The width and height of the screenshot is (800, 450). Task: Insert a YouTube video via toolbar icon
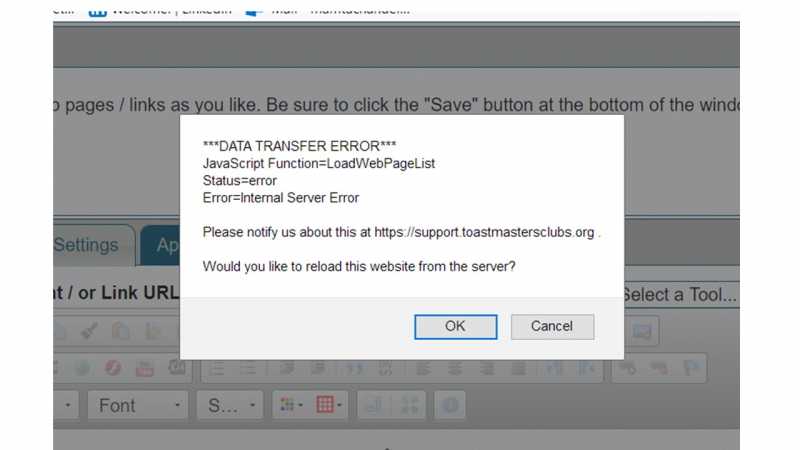[145, 368]
